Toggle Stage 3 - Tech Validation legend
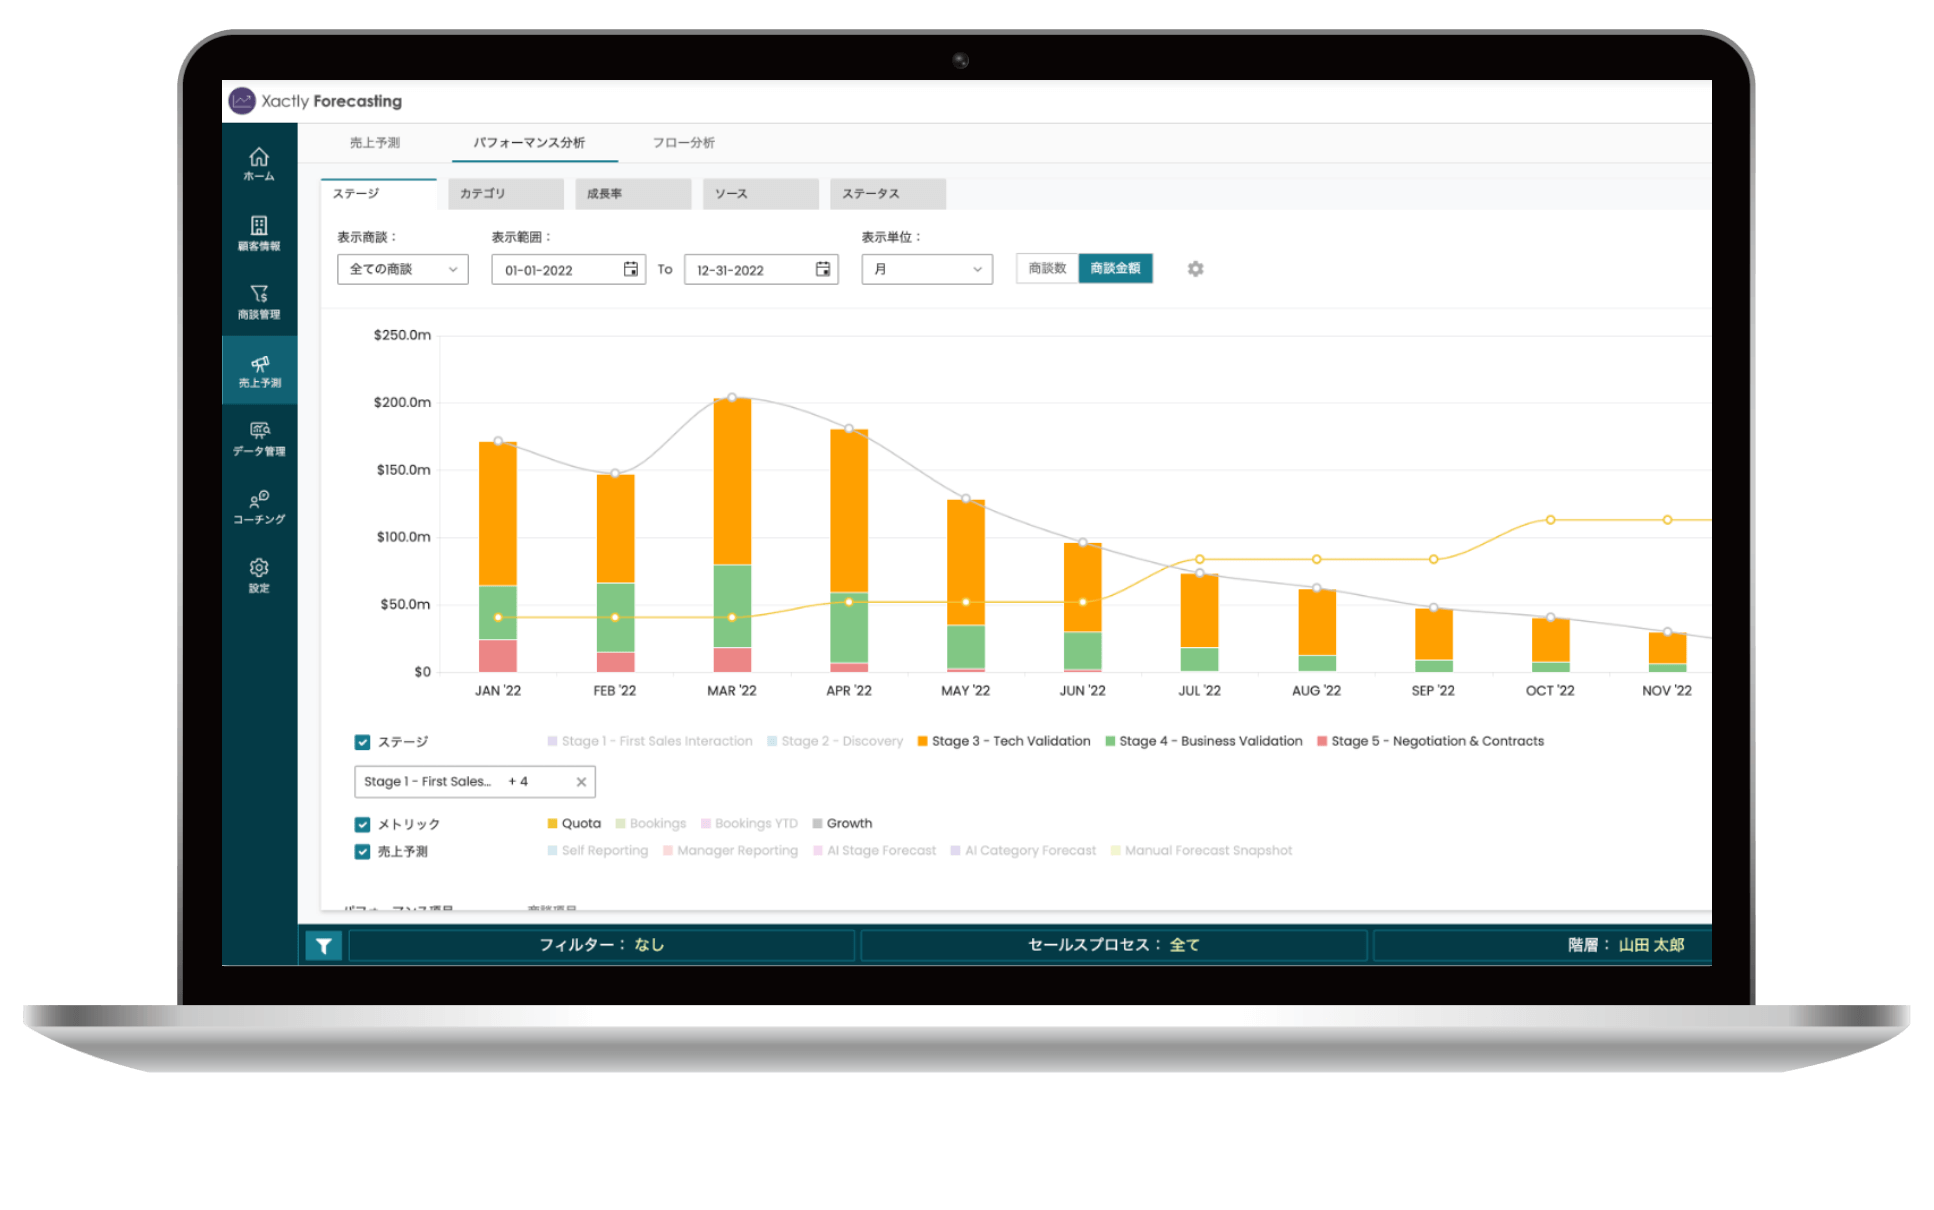1934x1210 pixels. pyautogui.click(x=1004, y=741)
